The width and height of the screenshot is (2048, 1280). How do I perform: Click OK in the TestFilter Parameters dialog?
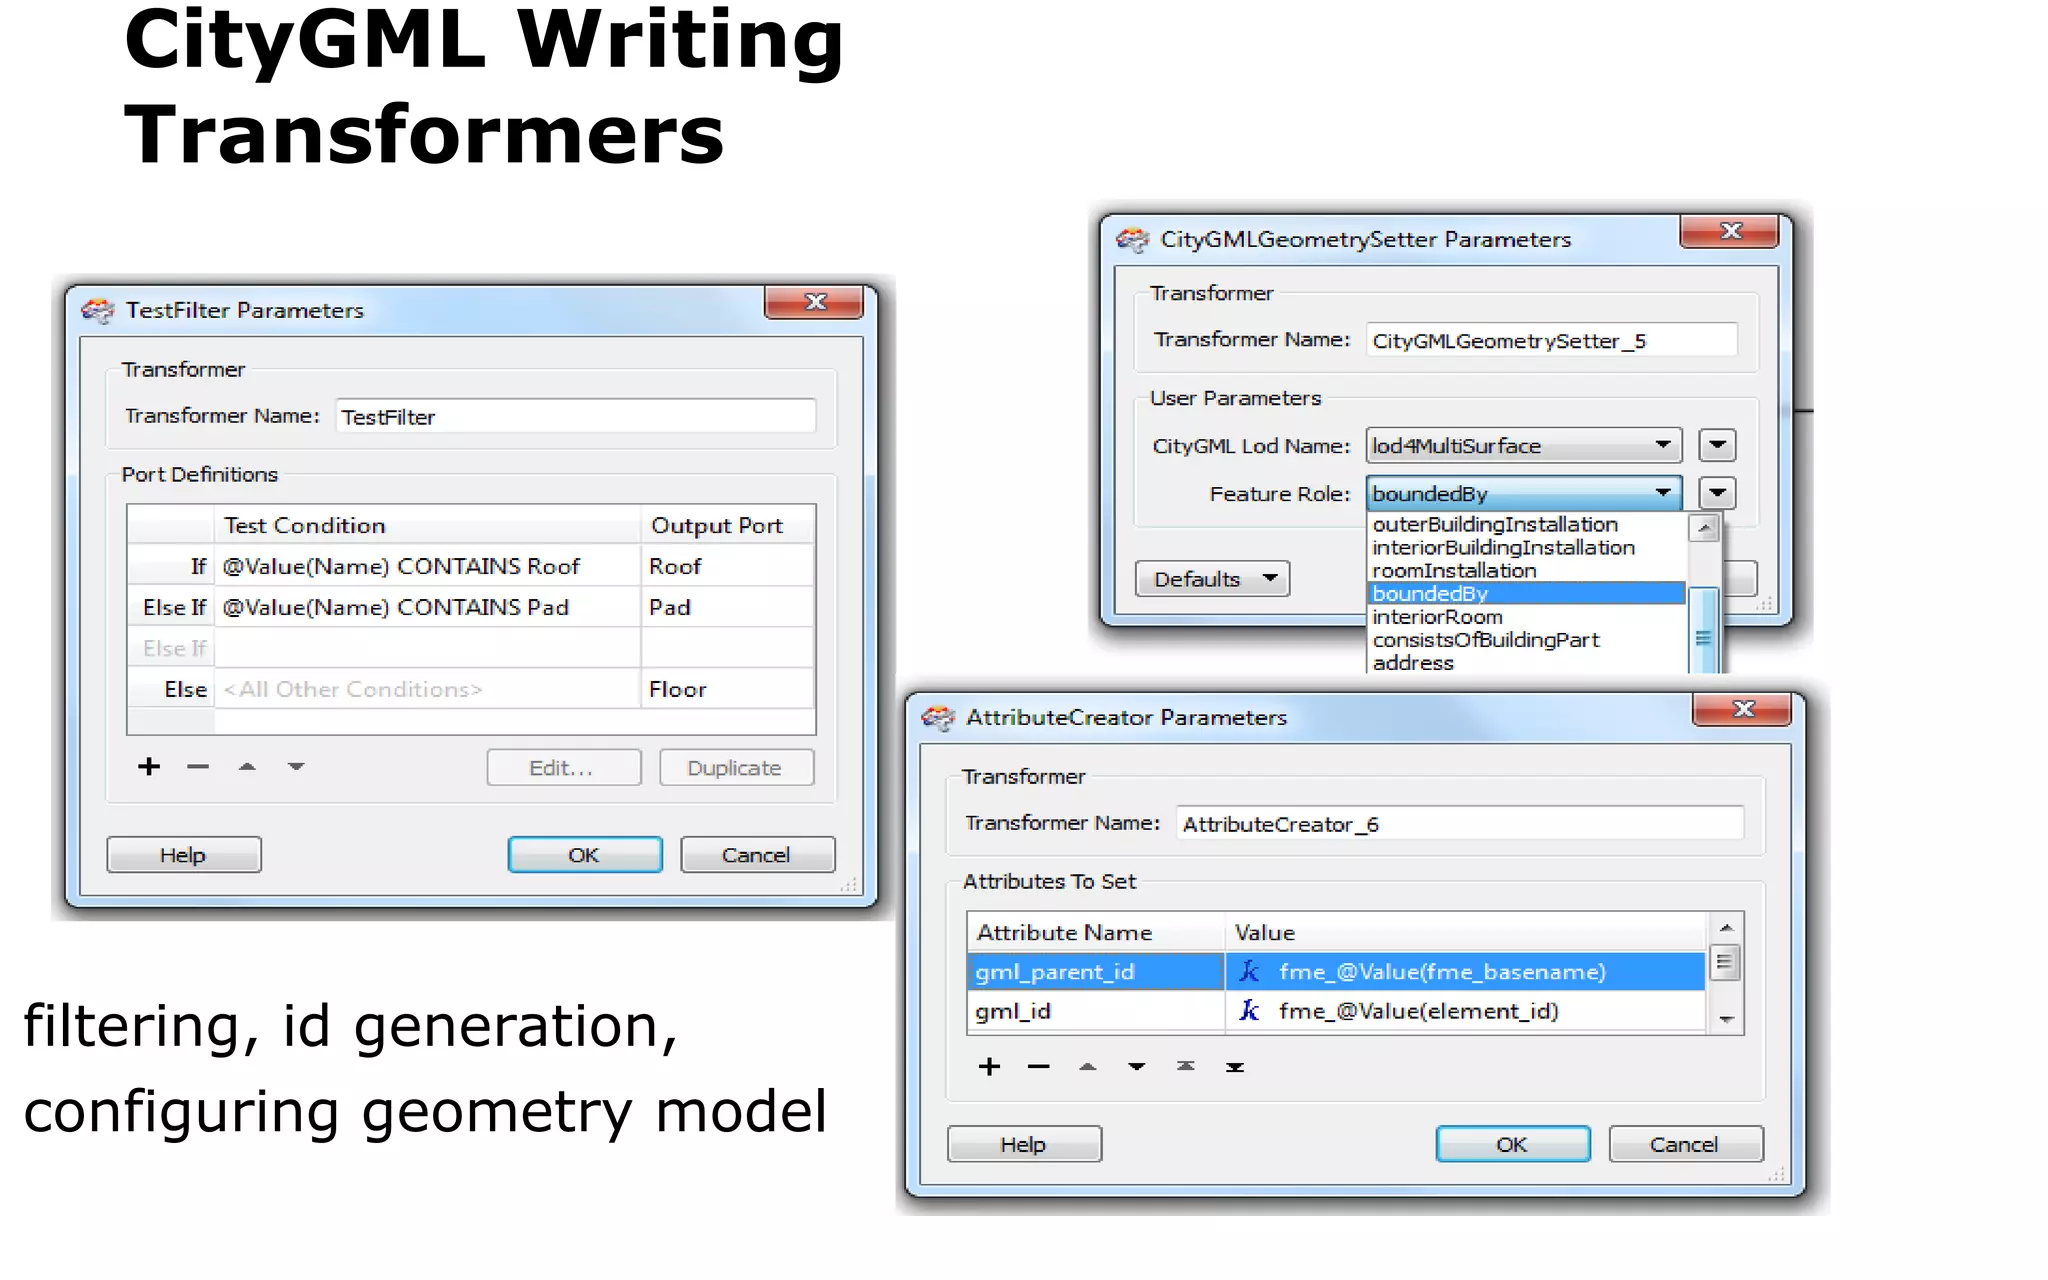[584, 855]
